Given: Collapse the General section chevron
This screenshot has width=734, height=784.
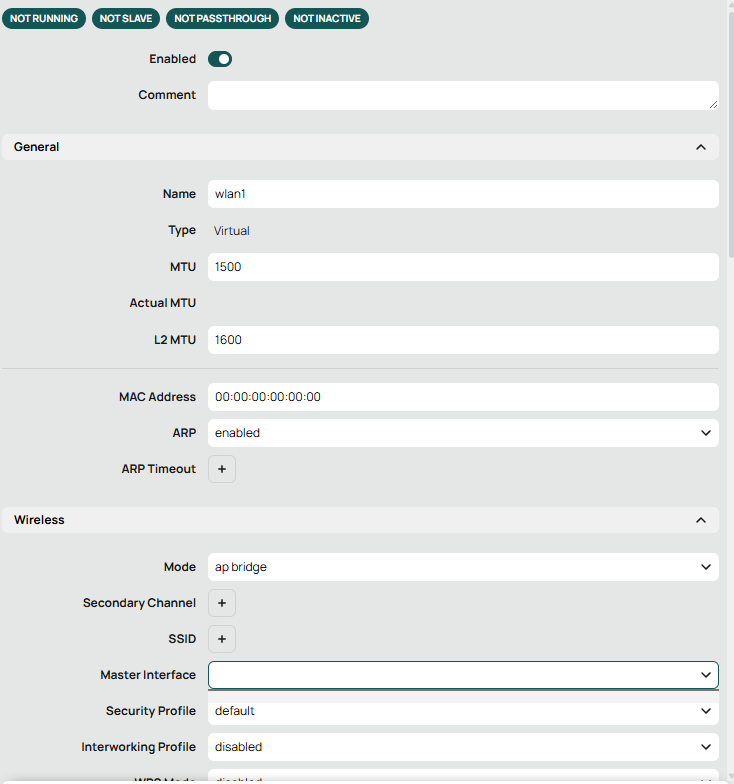Looking at the screenshot, I should click(700, 147).
